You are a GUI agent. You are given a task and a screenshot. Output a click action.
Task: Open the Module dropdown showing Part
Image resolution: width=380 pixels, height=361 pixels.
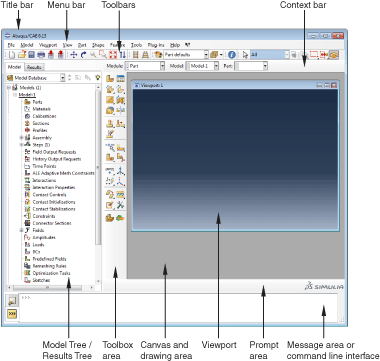145,66
